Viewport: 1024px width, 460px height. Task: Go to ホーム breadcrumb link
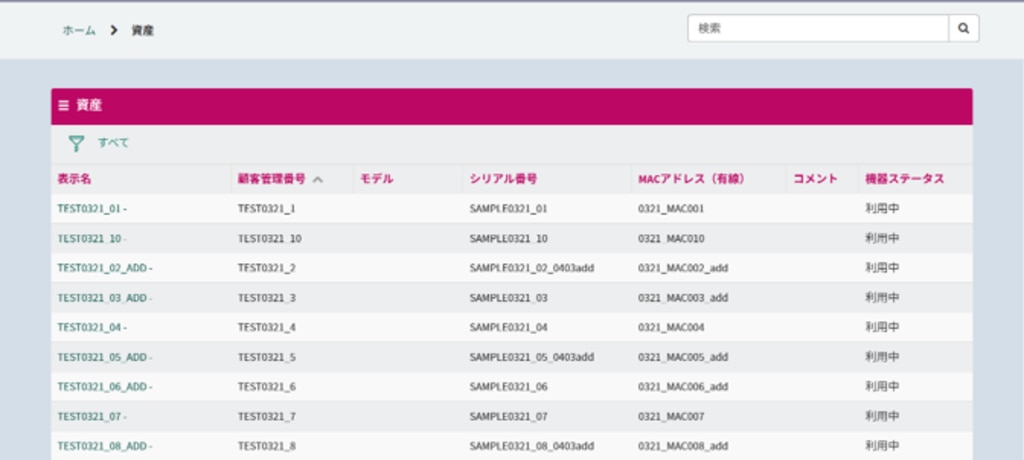pyautogui.click(x=79, y=30)
